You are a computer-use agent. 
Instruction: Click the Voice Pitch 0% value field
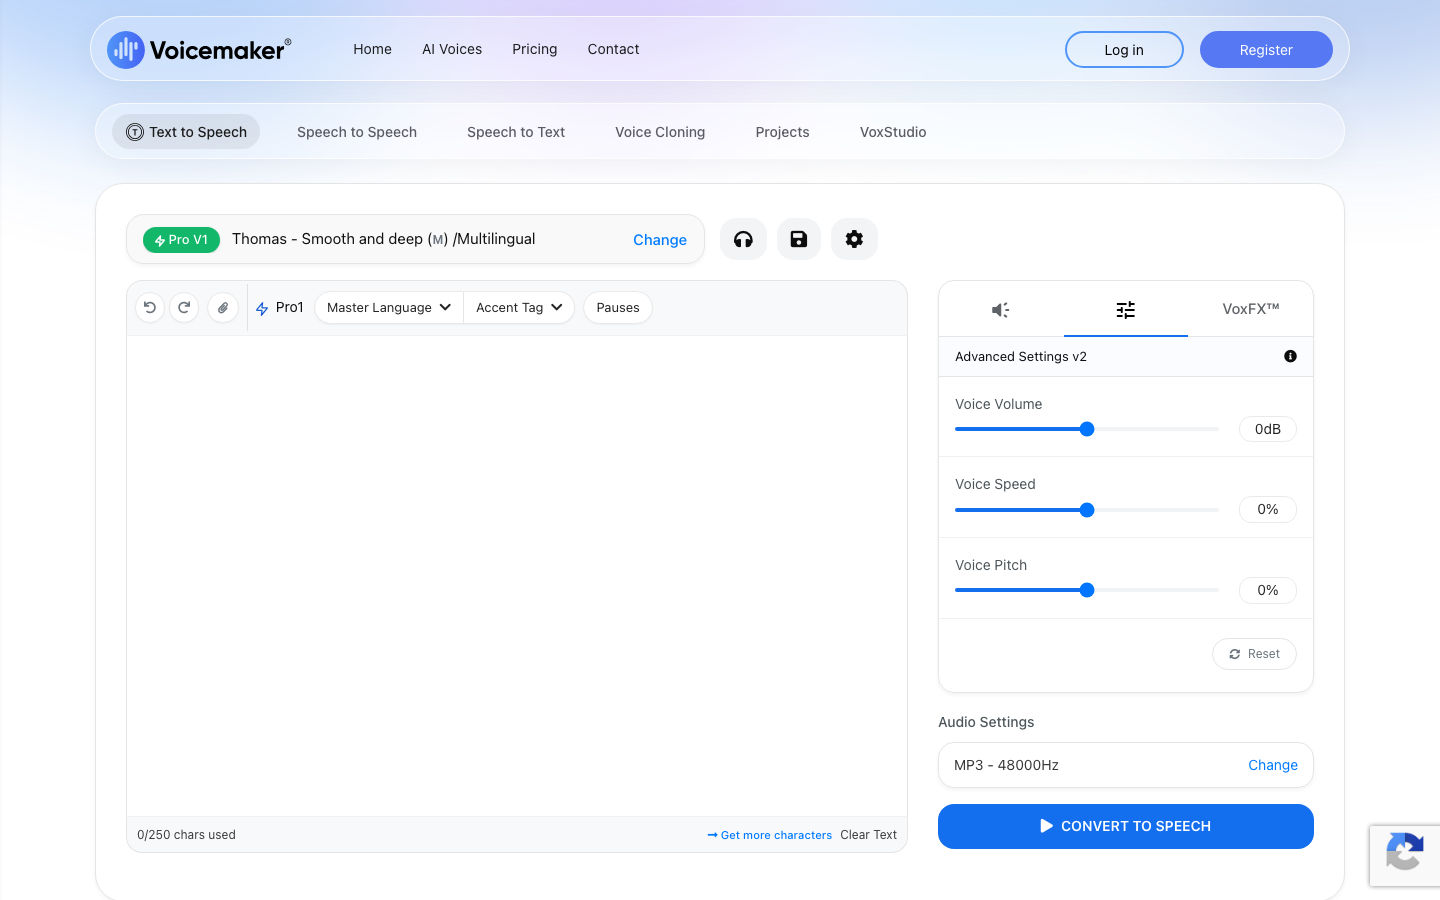pos(1268,590)
